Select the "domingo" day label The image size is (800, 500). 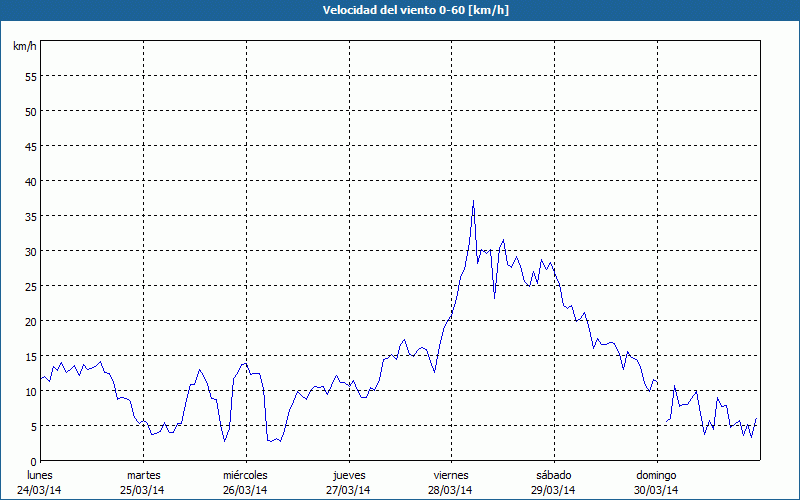click(x=656, y=475)
